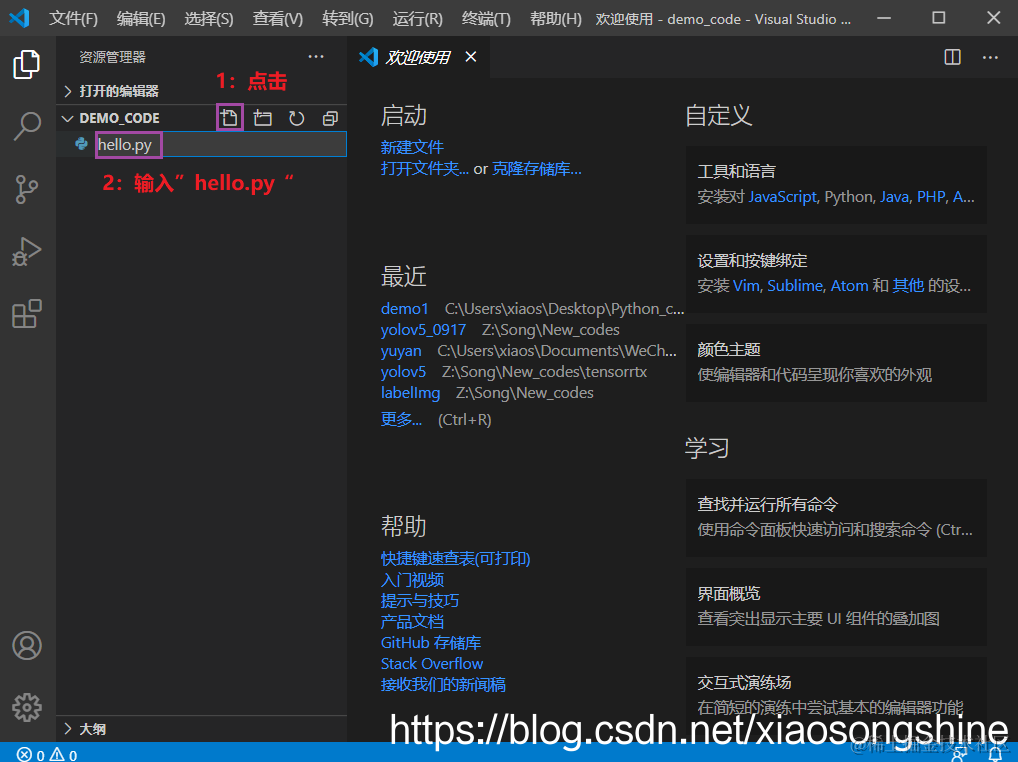Open the 入门视频 link
Image resolution: width=1018 pixels, height=762 pixels.
(412, 580)
